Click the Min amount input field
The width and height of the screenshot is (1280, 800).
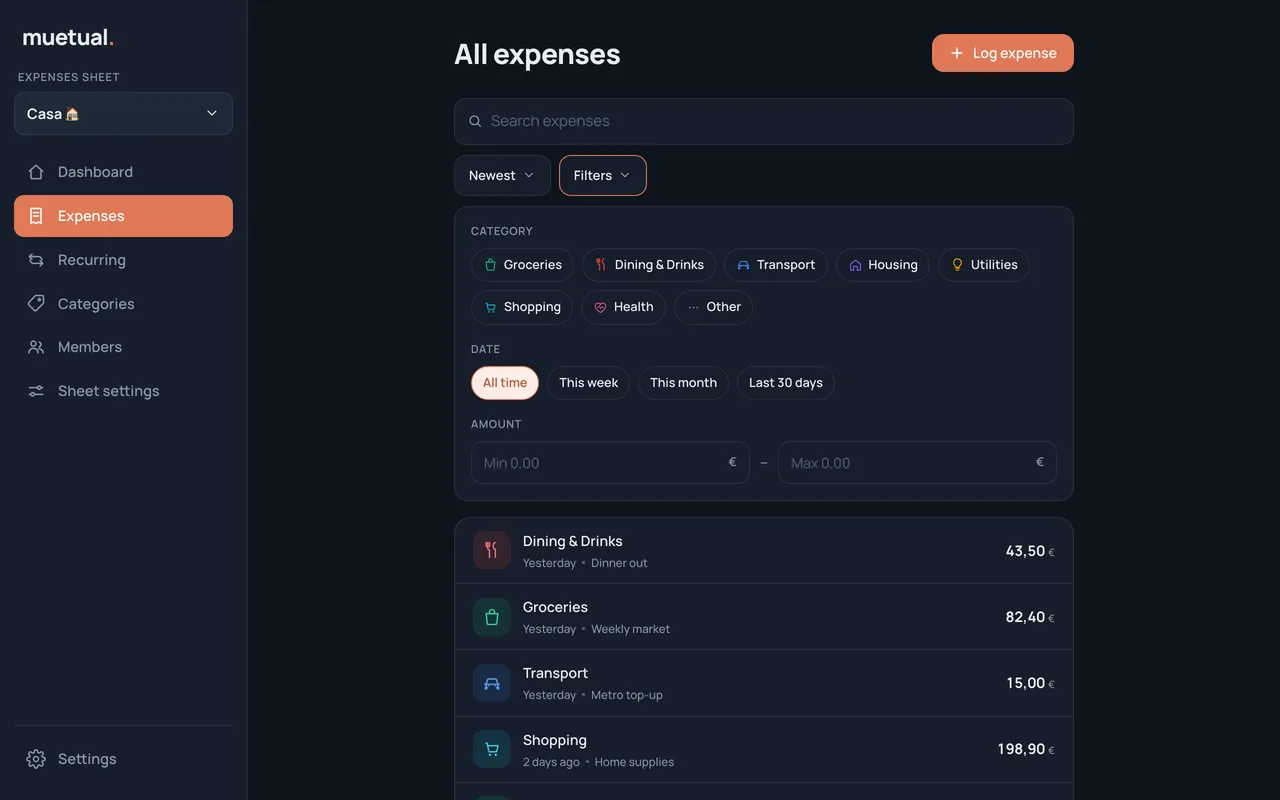coord(610,463)
